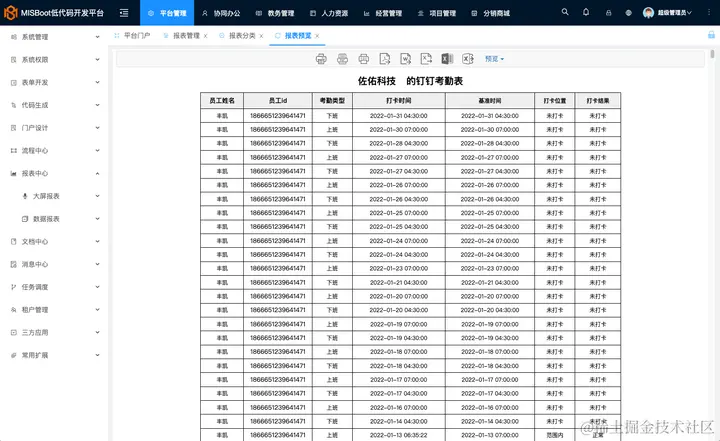Click the 打卡时间 column header

(x=399, y=100)
